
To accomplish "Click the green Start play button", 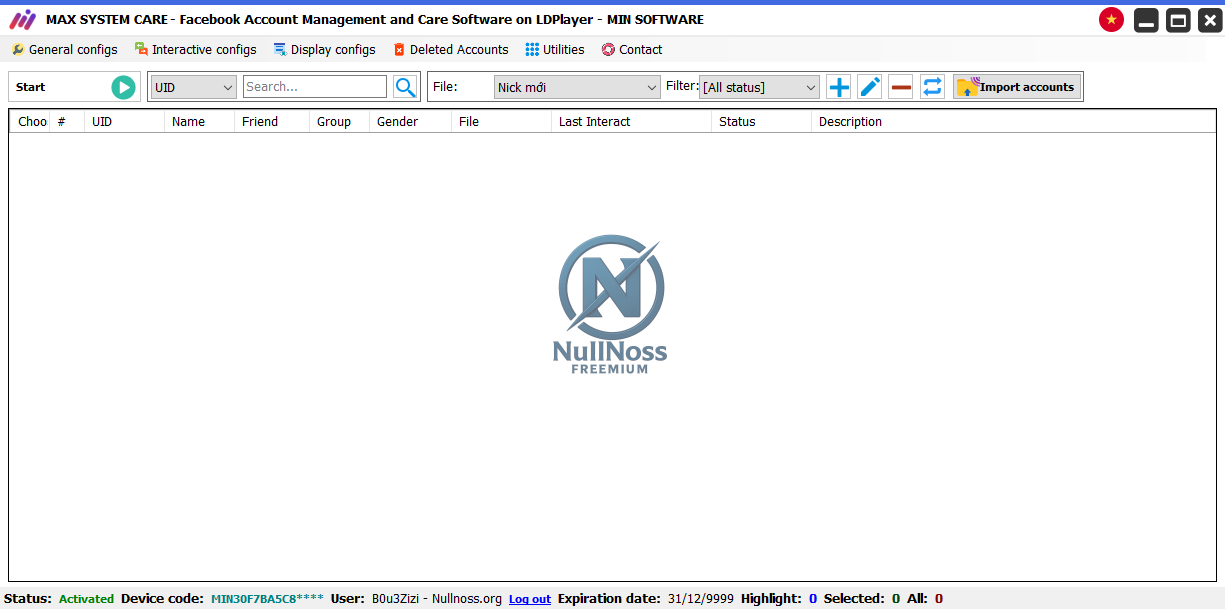I will coord(123,87).
